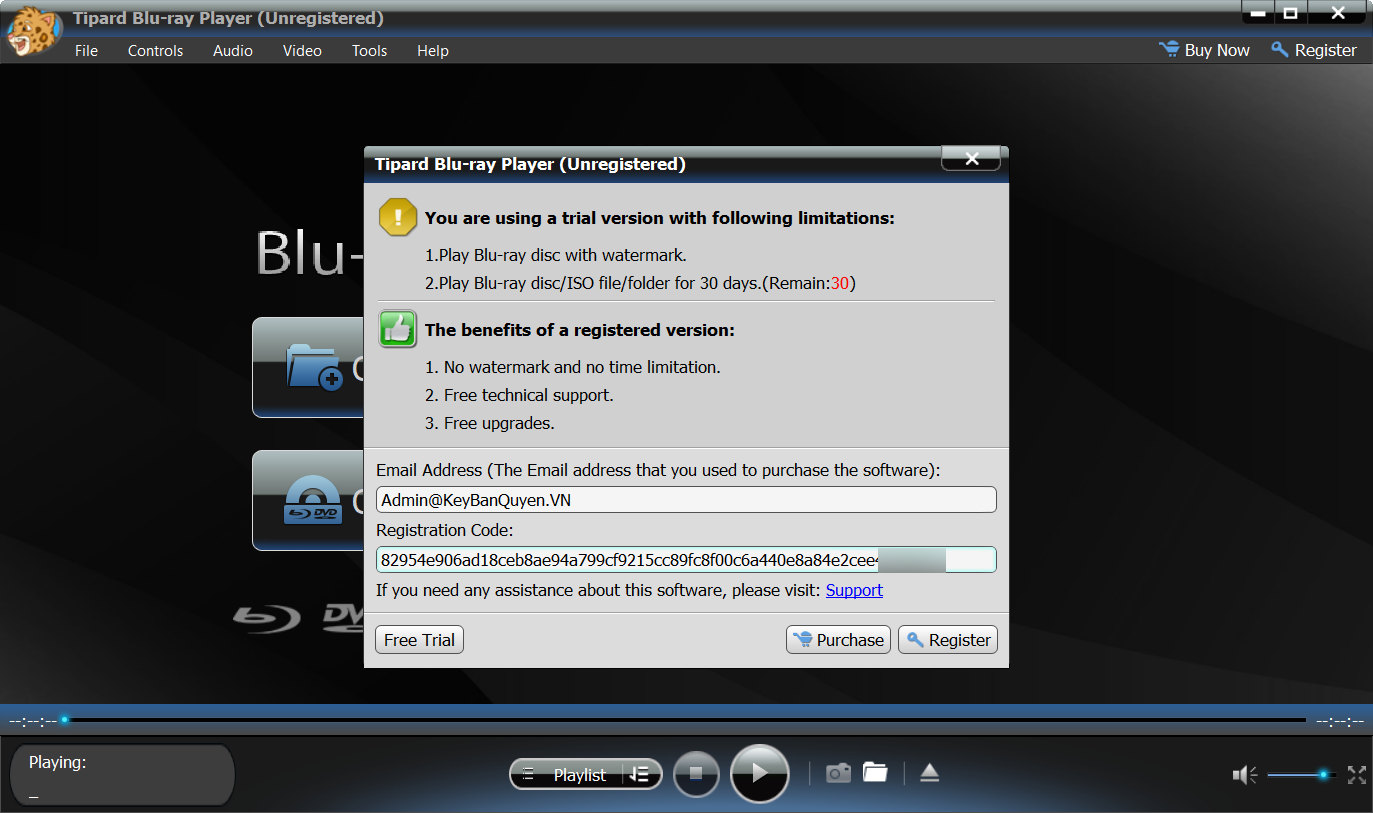Open the Support link
Image resolution: width=1373 pixels, height=813 pixels.
(x=854, y=590)
